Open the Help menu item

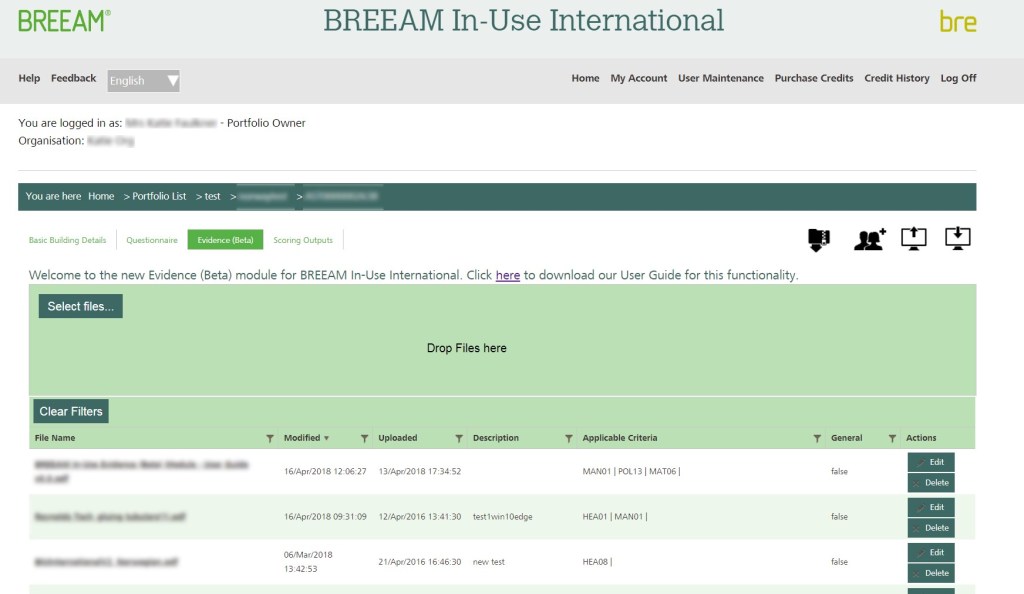(x=29, y=78)
